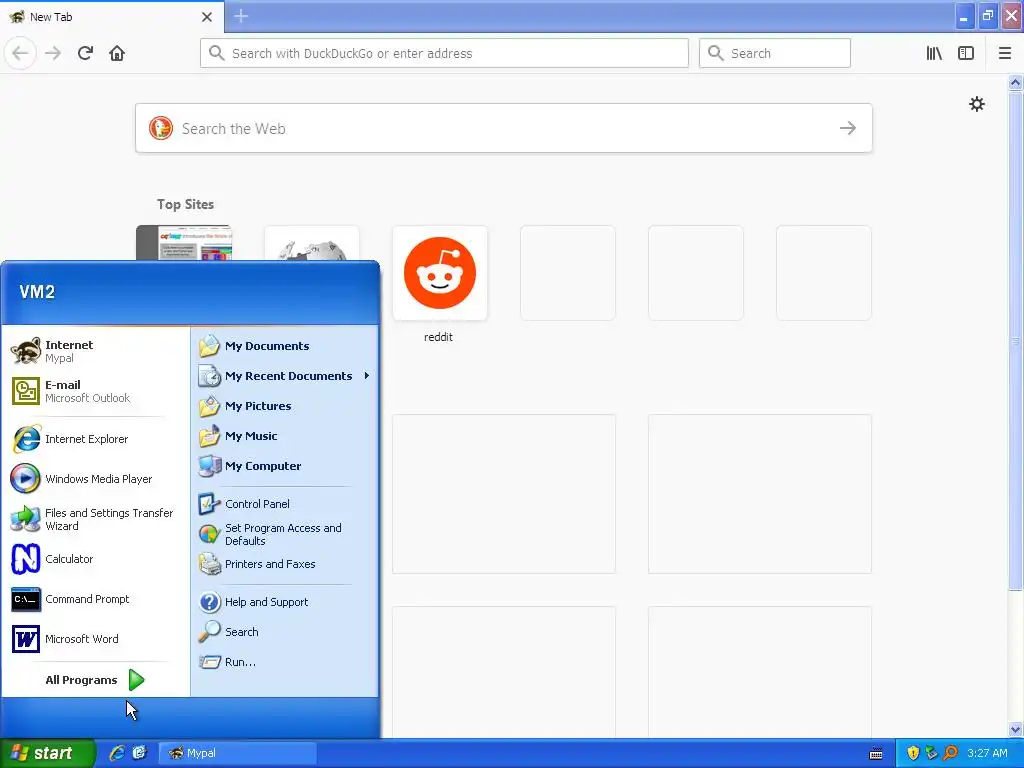Go to browser Home page
Screen dimensions: 1024x768
click(x=117, y=54)
